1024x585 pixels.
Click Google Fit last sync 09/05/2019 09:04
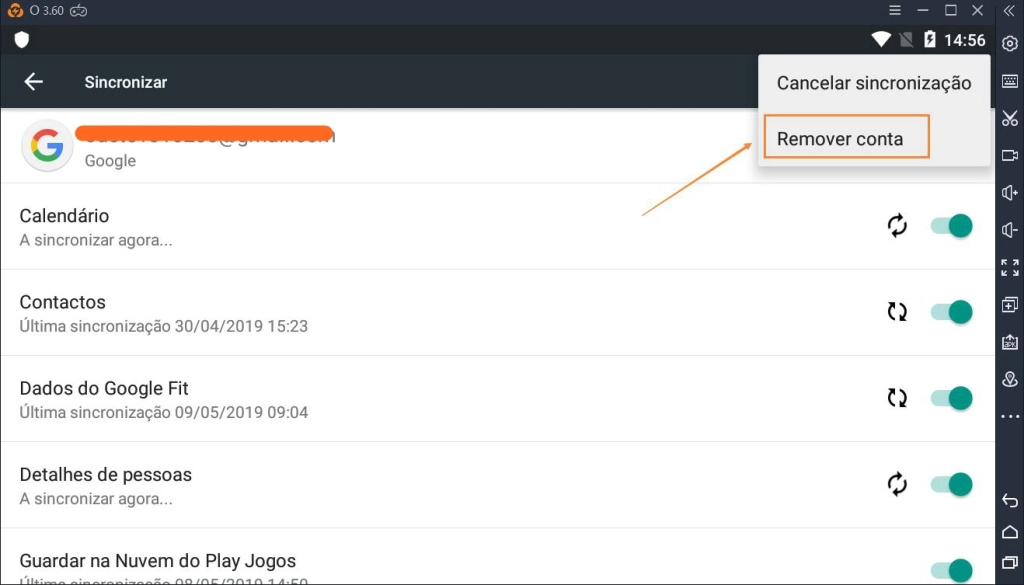(241, 412)
